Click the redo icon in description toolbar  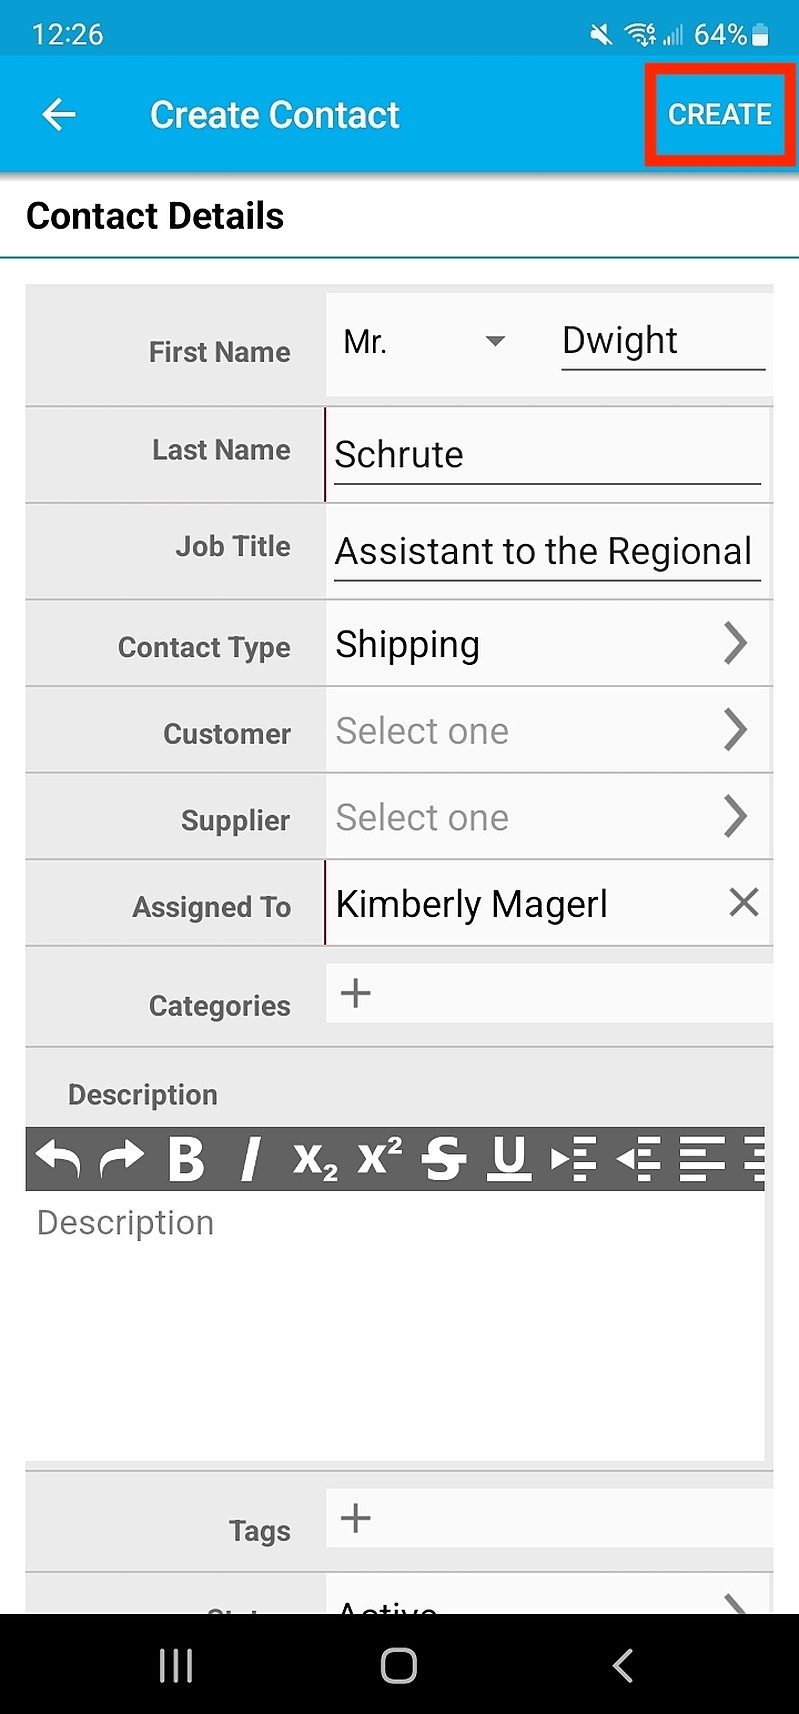(122, 1159)
